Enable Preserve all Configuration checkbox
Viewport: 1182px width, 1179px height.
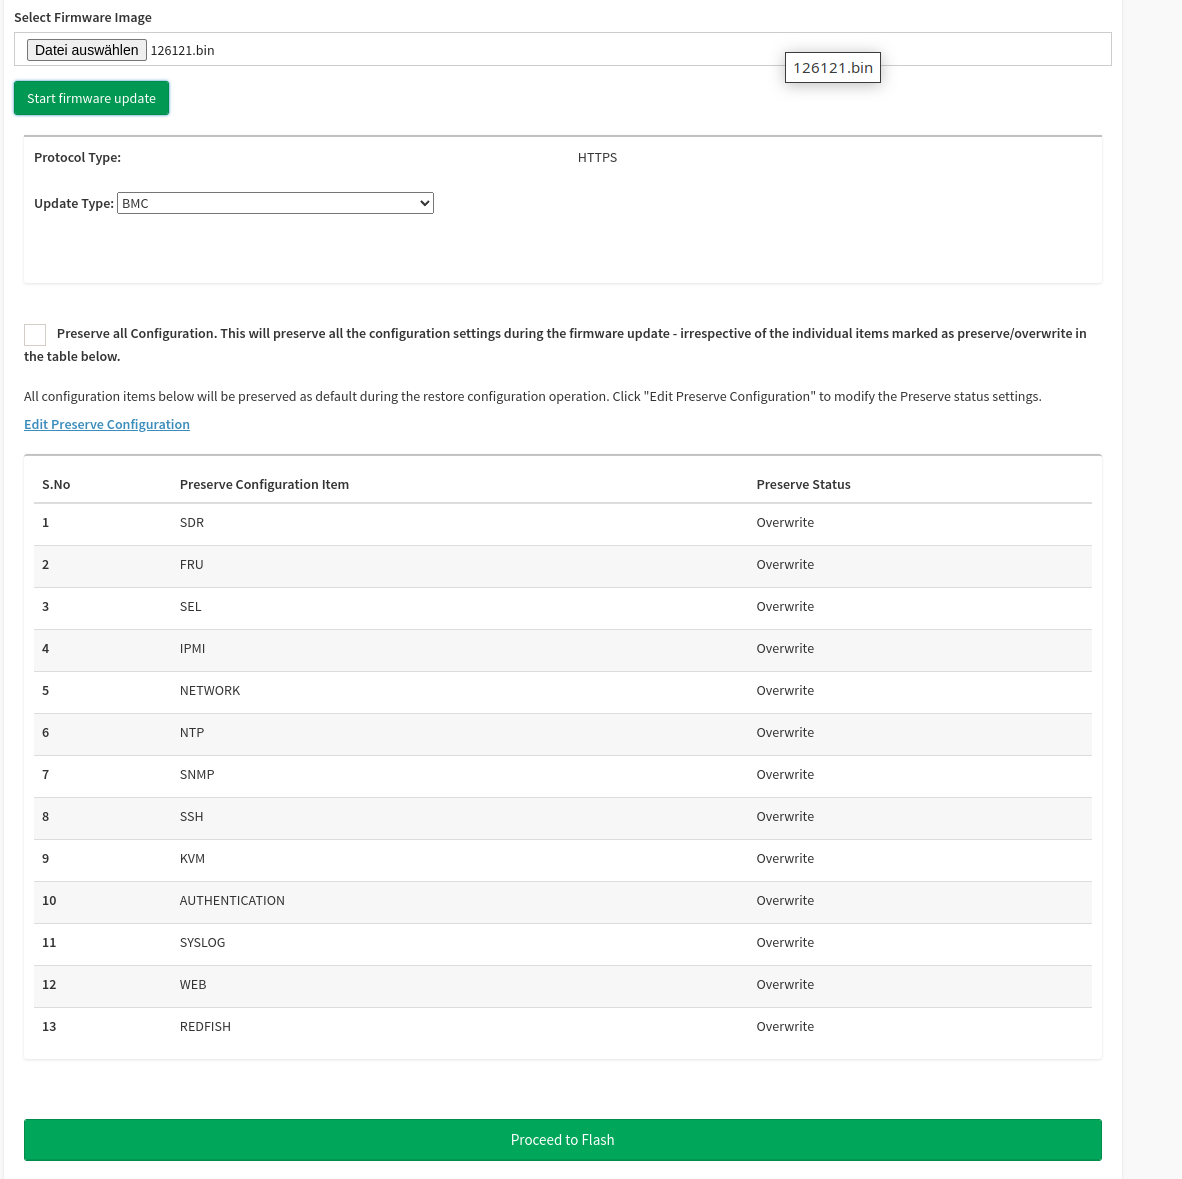click(x=35, y=335)
